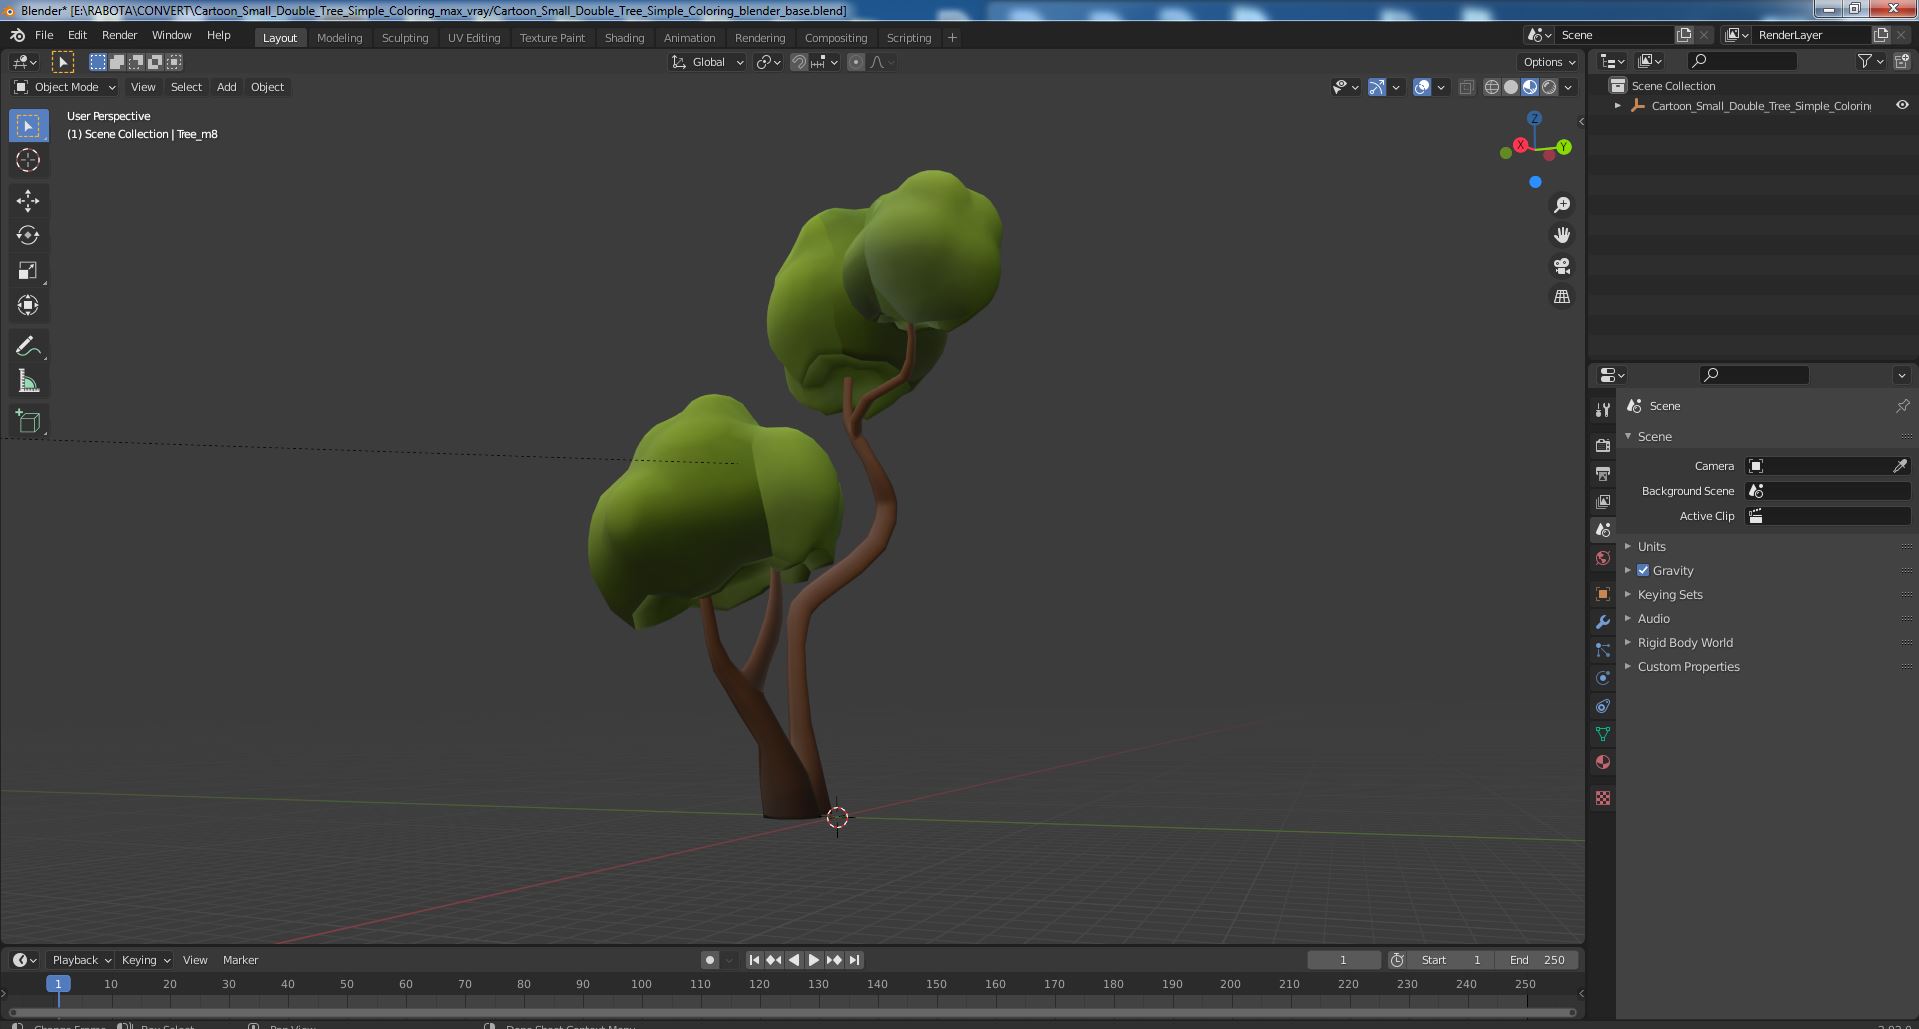This screenshot has height=1029, width=1919.
Task: Toggle auto keying record button
Action: [x=709, y=960]
